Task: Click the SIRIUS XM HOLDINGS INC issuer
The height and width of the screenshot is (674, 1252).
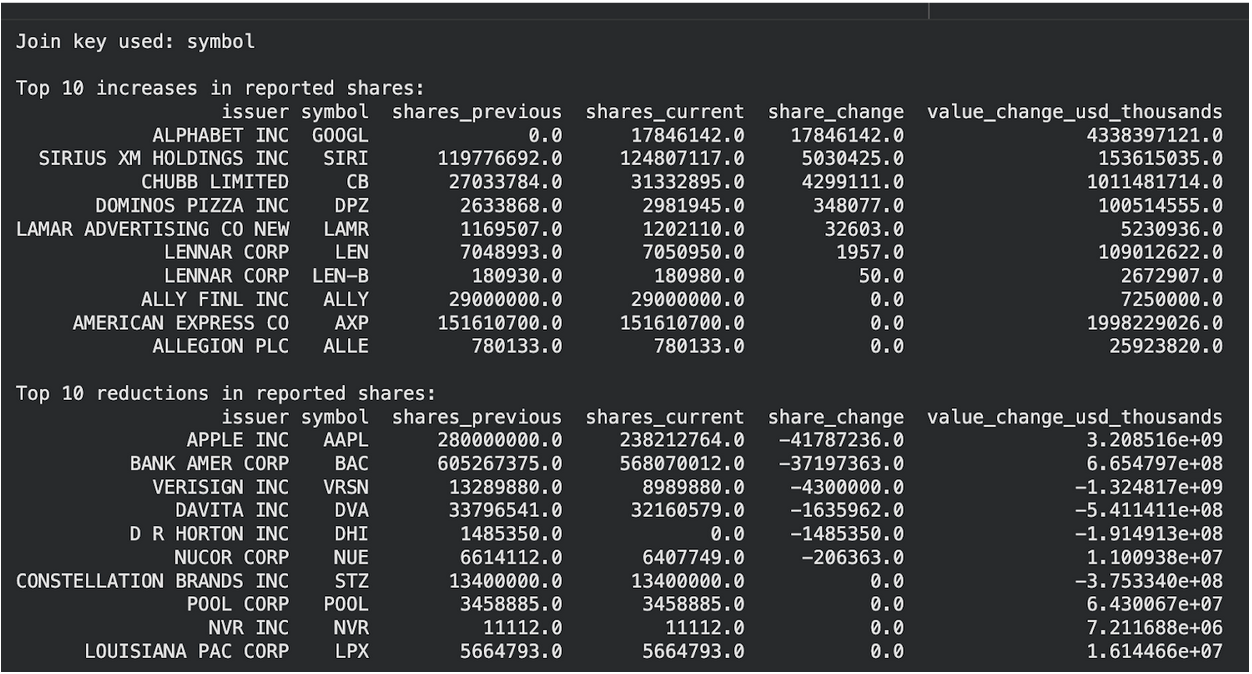Action: [164, 157]
